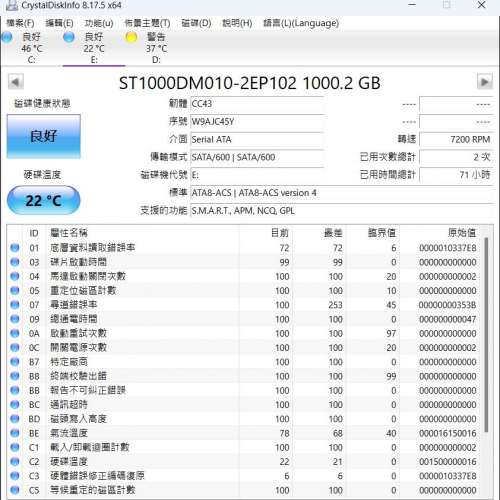The height and width of the screenshot is (500, 500).
Task: Click status orb for attribute C1
Action: click(15, 447)
